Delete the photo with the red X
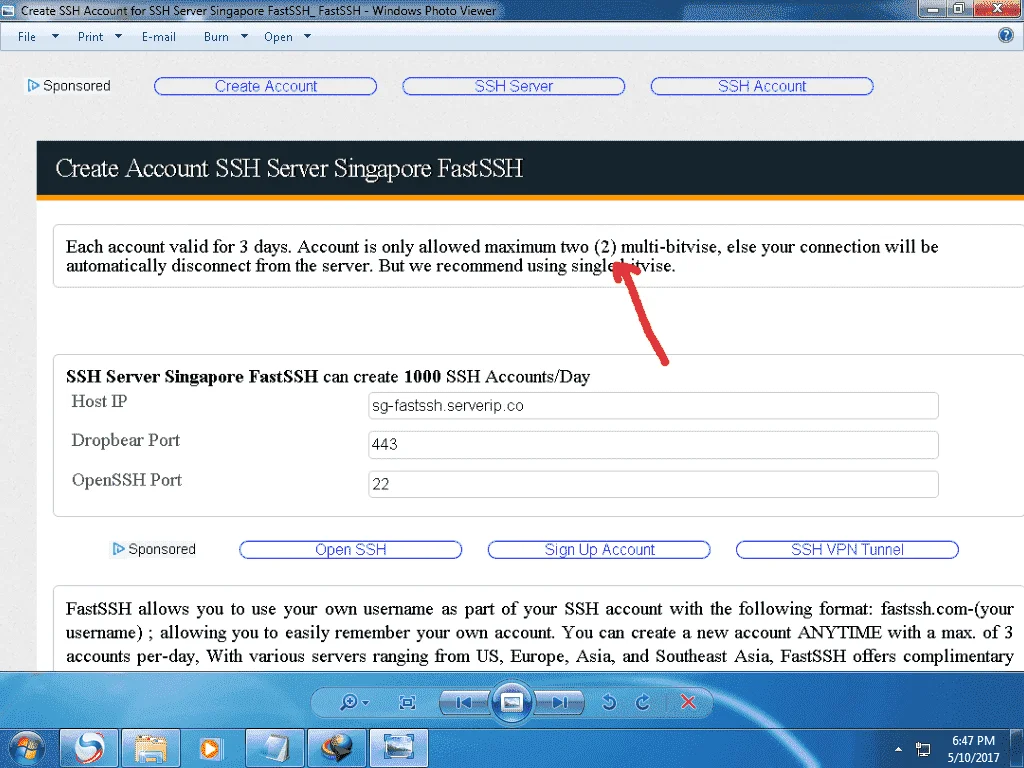The height and width of the screenshot is (768, 1024). [x=688, y=702]
